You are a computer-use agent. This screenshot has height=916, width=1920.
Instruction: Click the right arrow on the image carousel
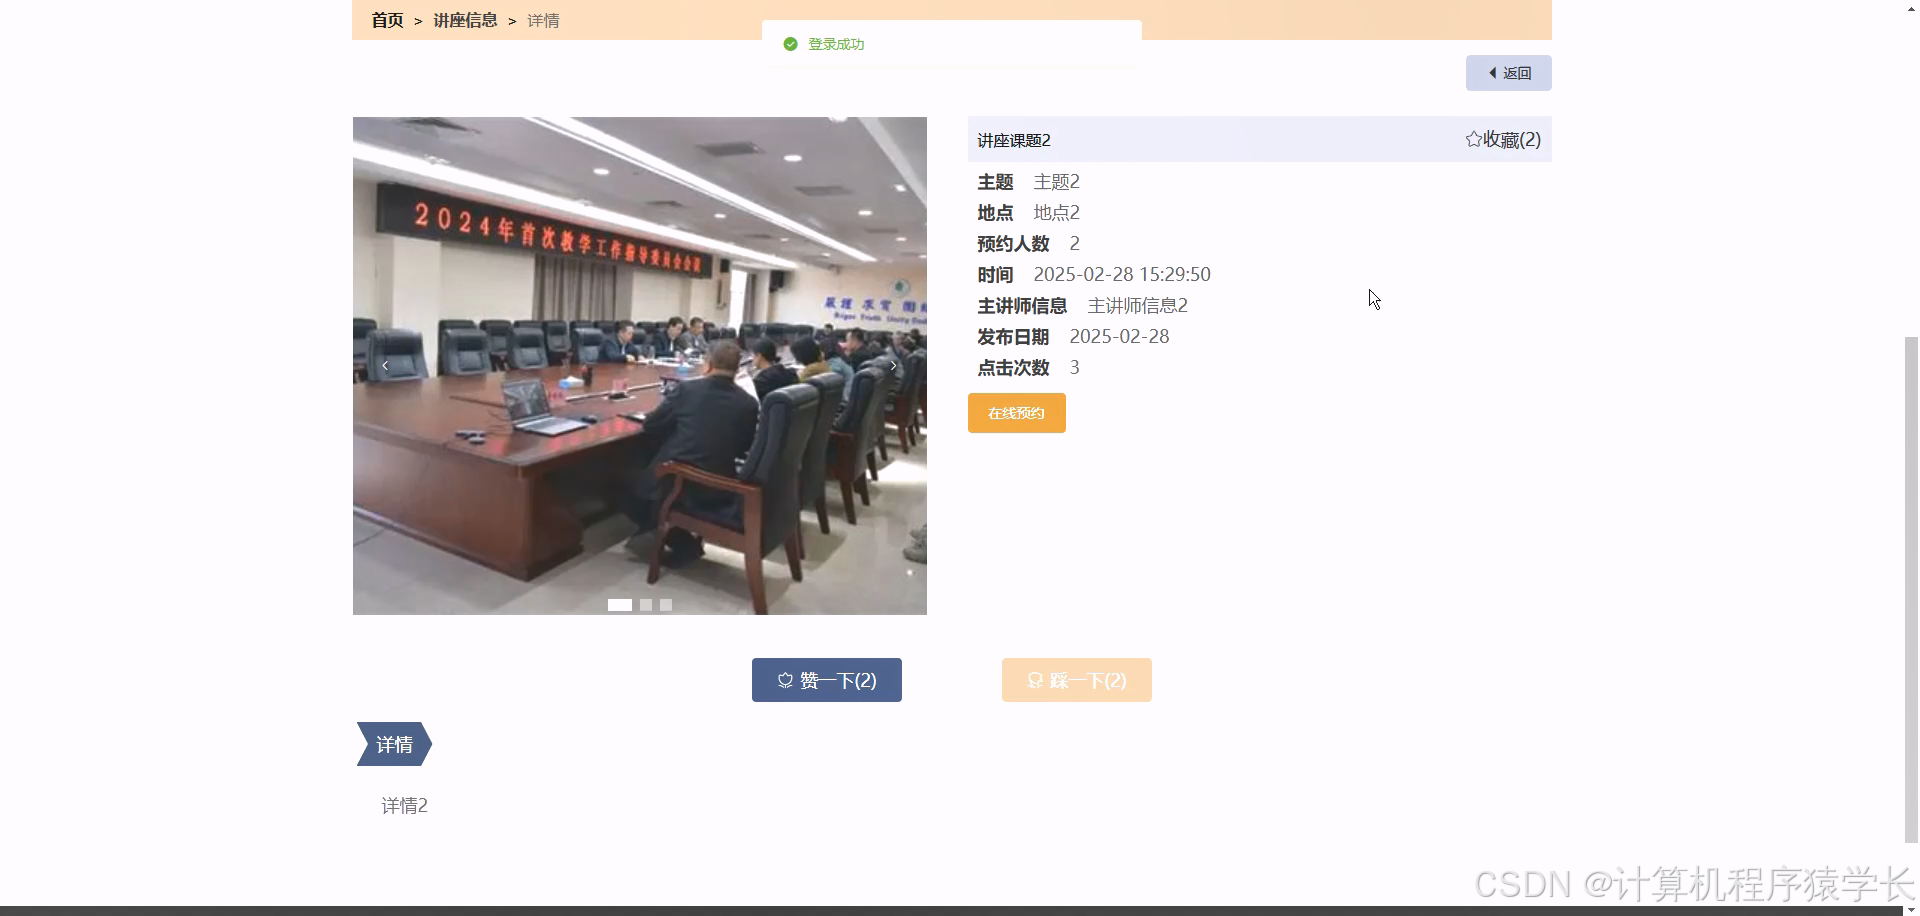(893, 365)
